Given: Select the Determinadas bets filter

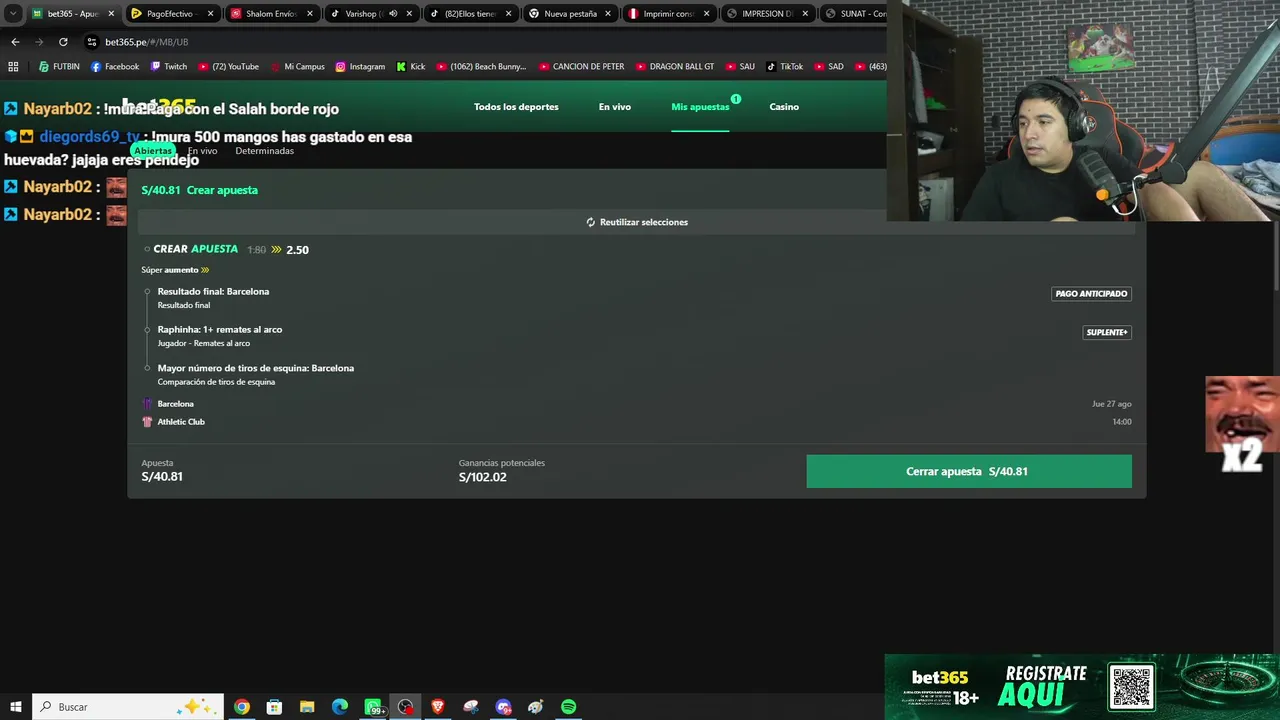Looking at the screenshot, I should tap(265, 151).
